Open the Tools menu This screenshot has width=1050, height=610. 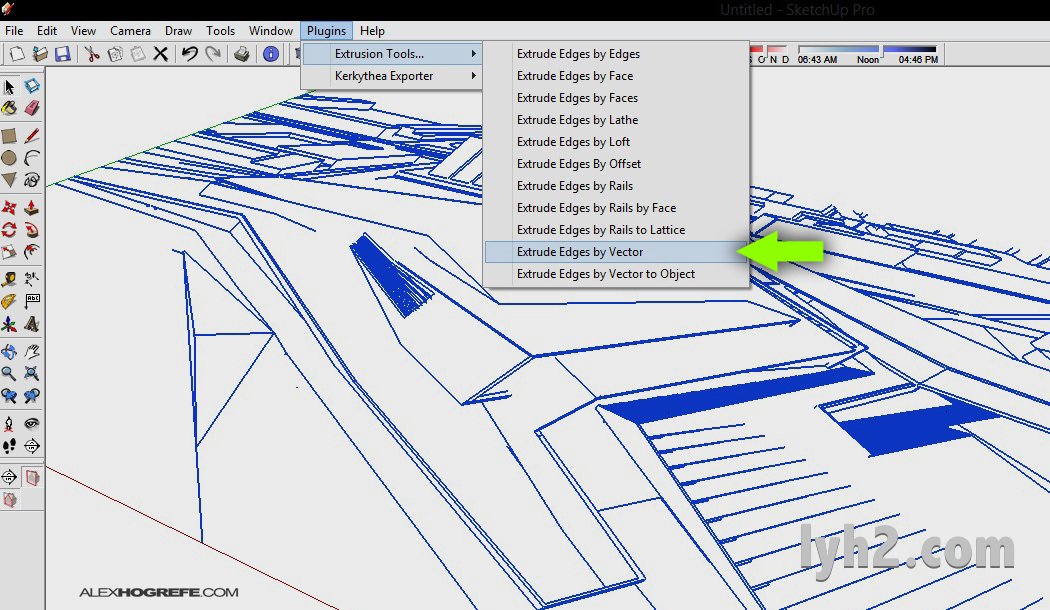(x=221, y=31)
